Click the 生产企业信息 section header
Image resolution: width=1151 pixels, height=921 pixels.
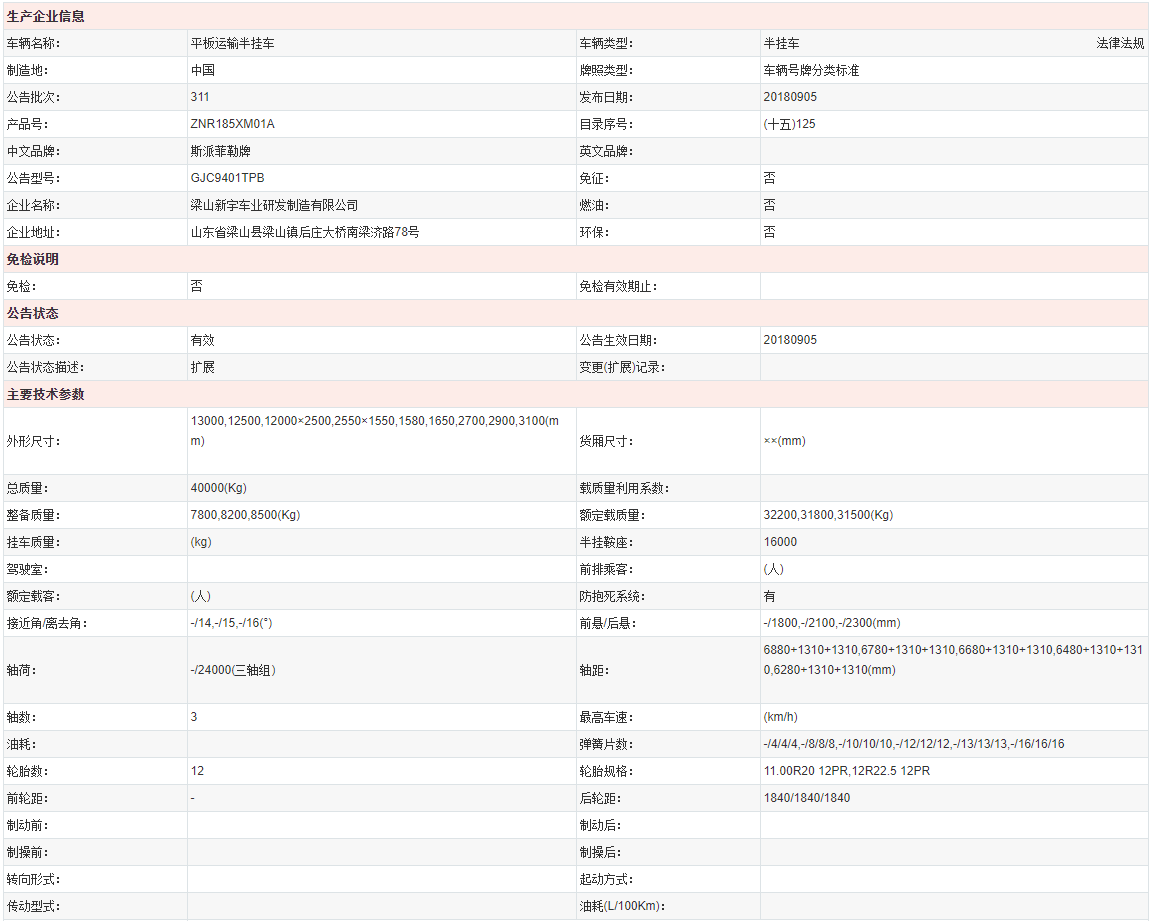46,17
